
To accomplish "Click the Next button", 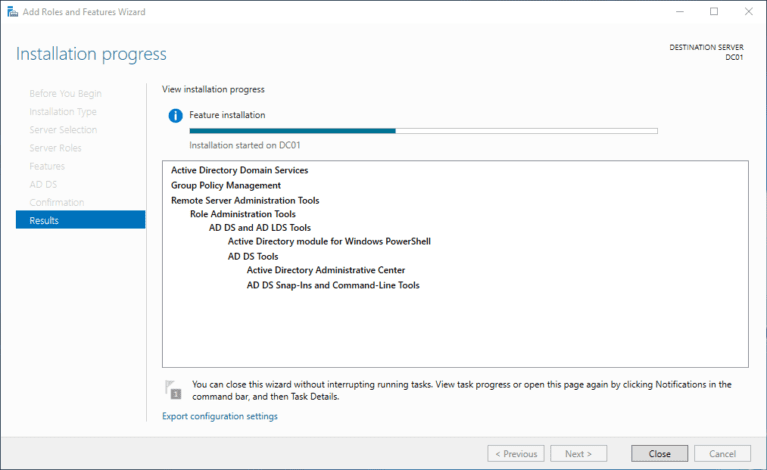I will point(578,453).
